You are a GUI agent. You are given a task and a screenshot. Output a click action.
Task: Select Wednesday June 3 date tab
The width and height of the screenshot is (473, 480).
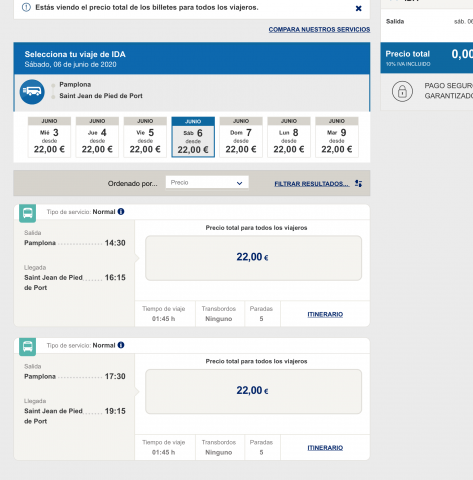(49, 137)
